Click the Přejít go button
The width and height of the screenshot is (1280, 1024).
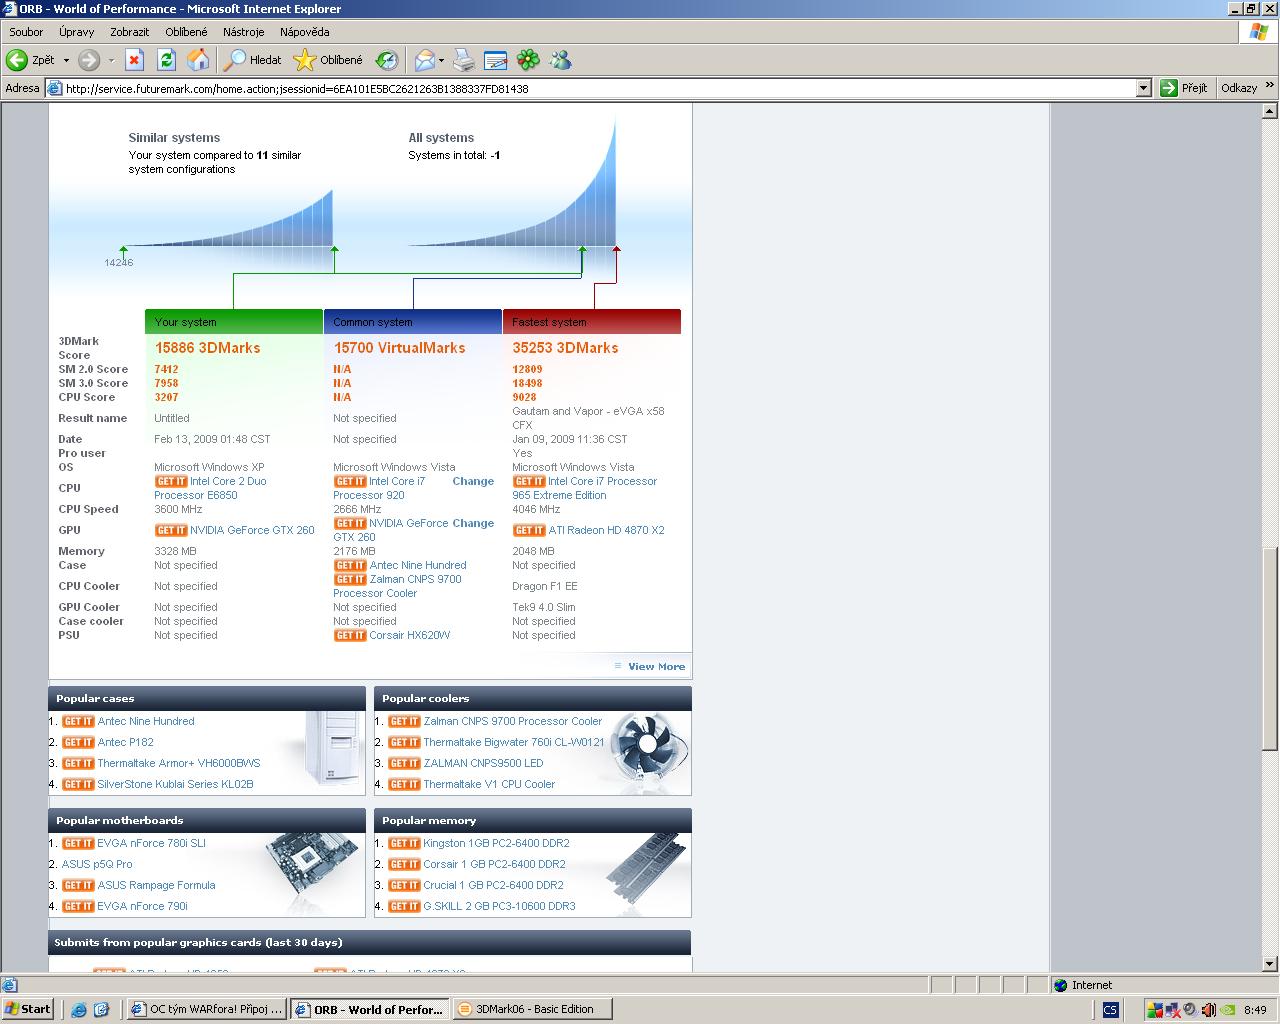tap(1185, 88)
